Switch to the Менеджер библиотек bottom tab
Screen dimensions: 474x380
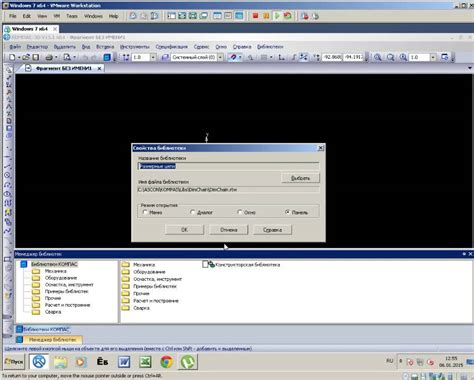49,339
